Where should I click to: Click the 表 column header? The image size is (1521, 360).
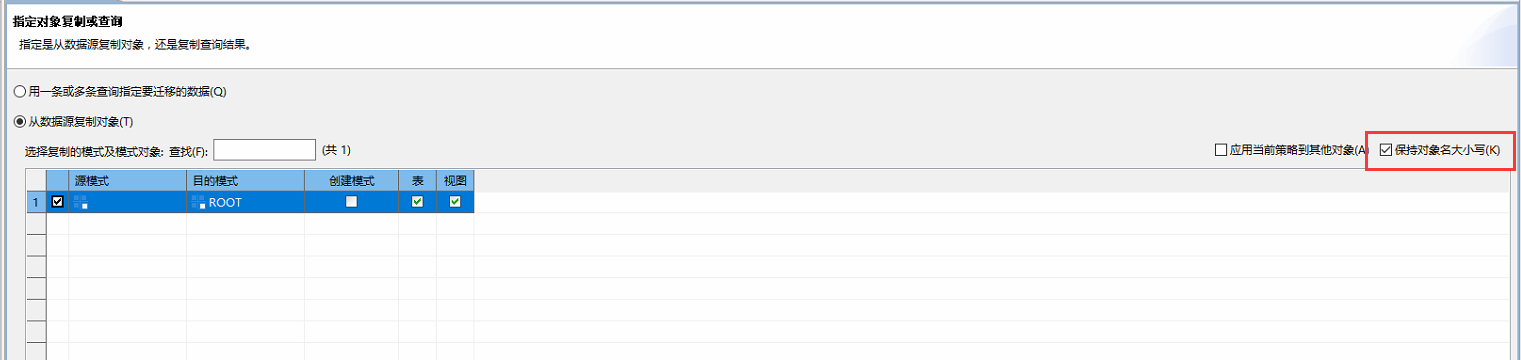tap(417, 180)
